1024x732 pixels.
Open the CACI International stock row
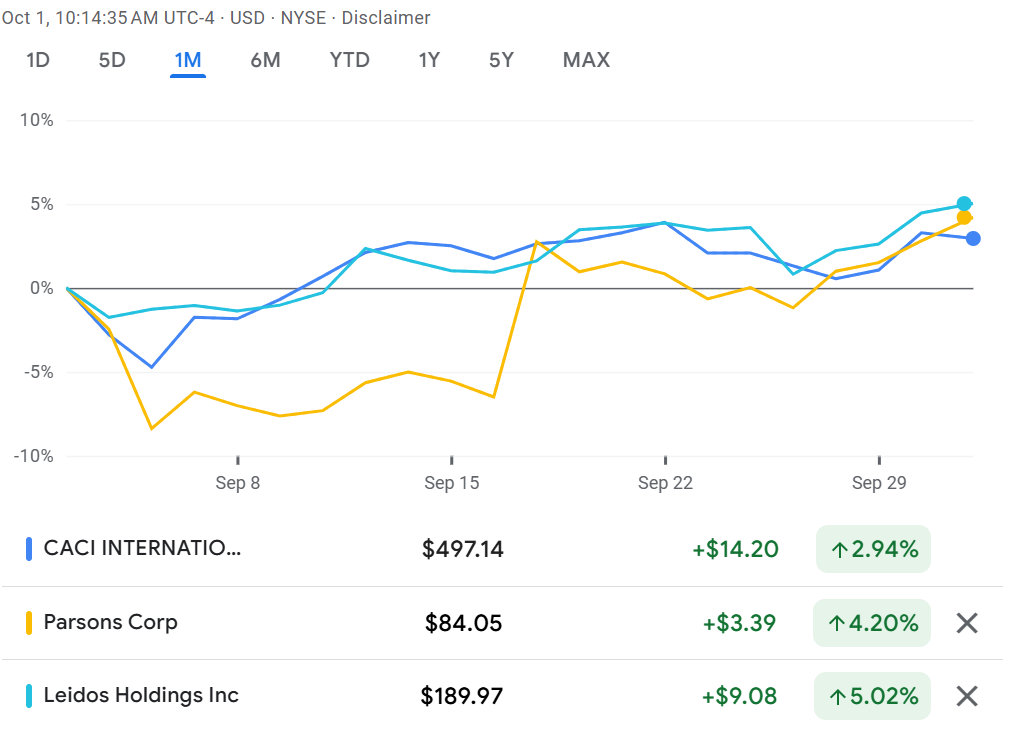(x=142, y=548)
